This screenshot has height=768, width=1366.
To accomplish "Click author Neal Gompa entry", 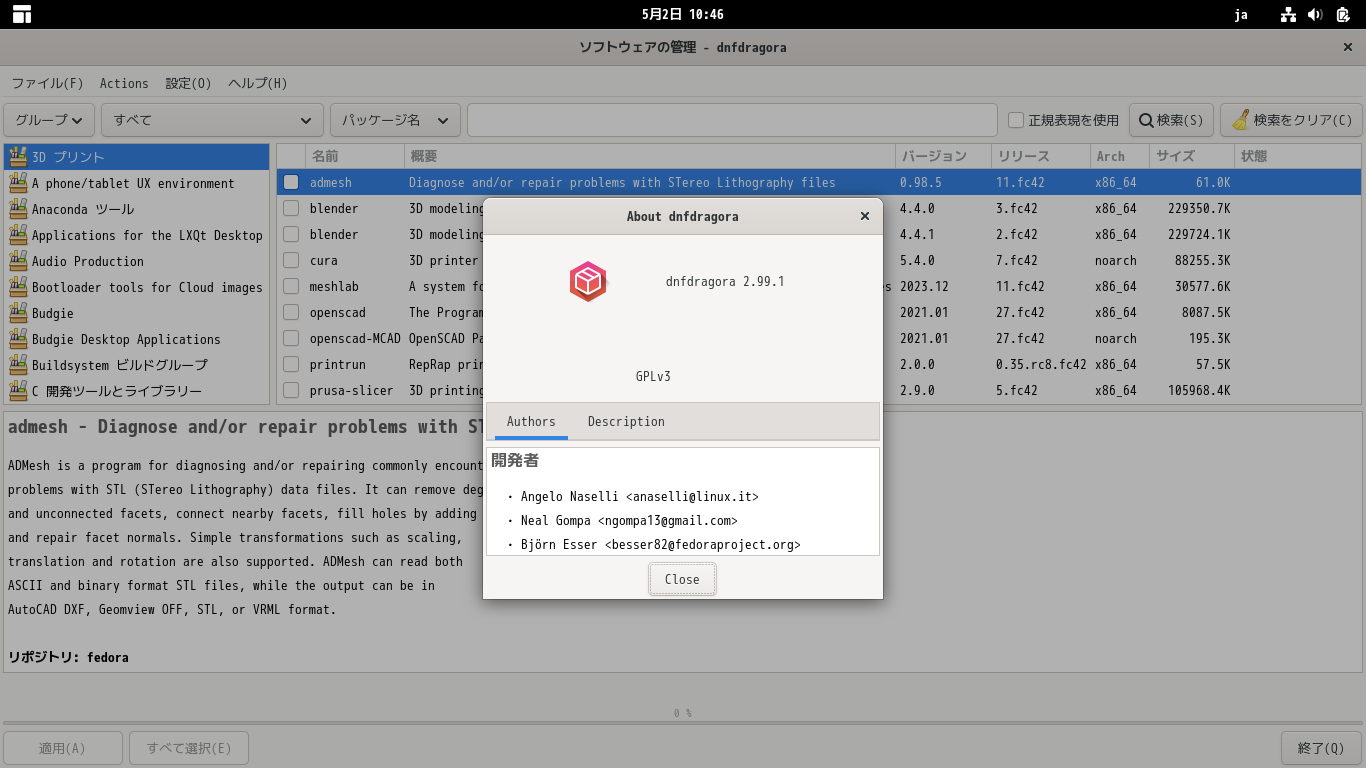I will coord(629,521).
